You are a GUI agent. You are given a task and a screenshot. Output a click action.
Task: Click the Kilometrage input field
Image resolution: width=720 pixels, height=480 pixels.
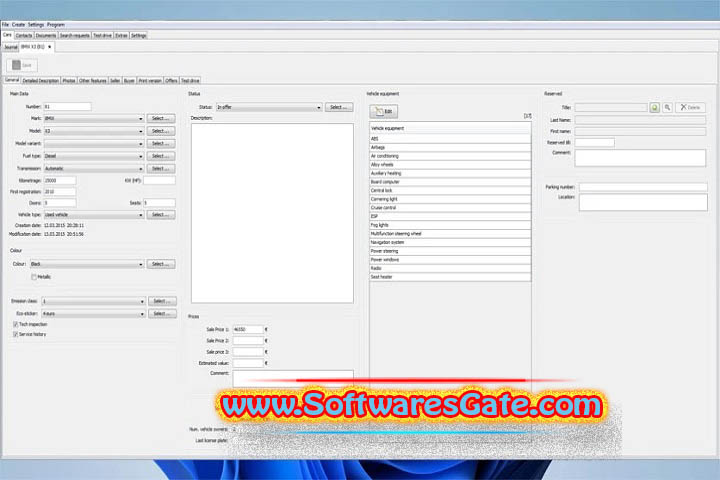(60, 181)
